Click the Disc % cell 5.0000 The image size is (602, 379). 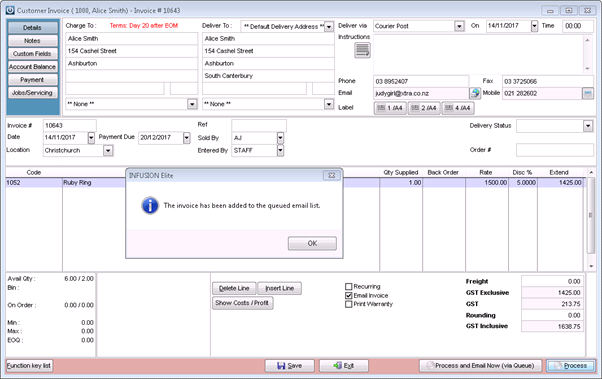point(523,183)
